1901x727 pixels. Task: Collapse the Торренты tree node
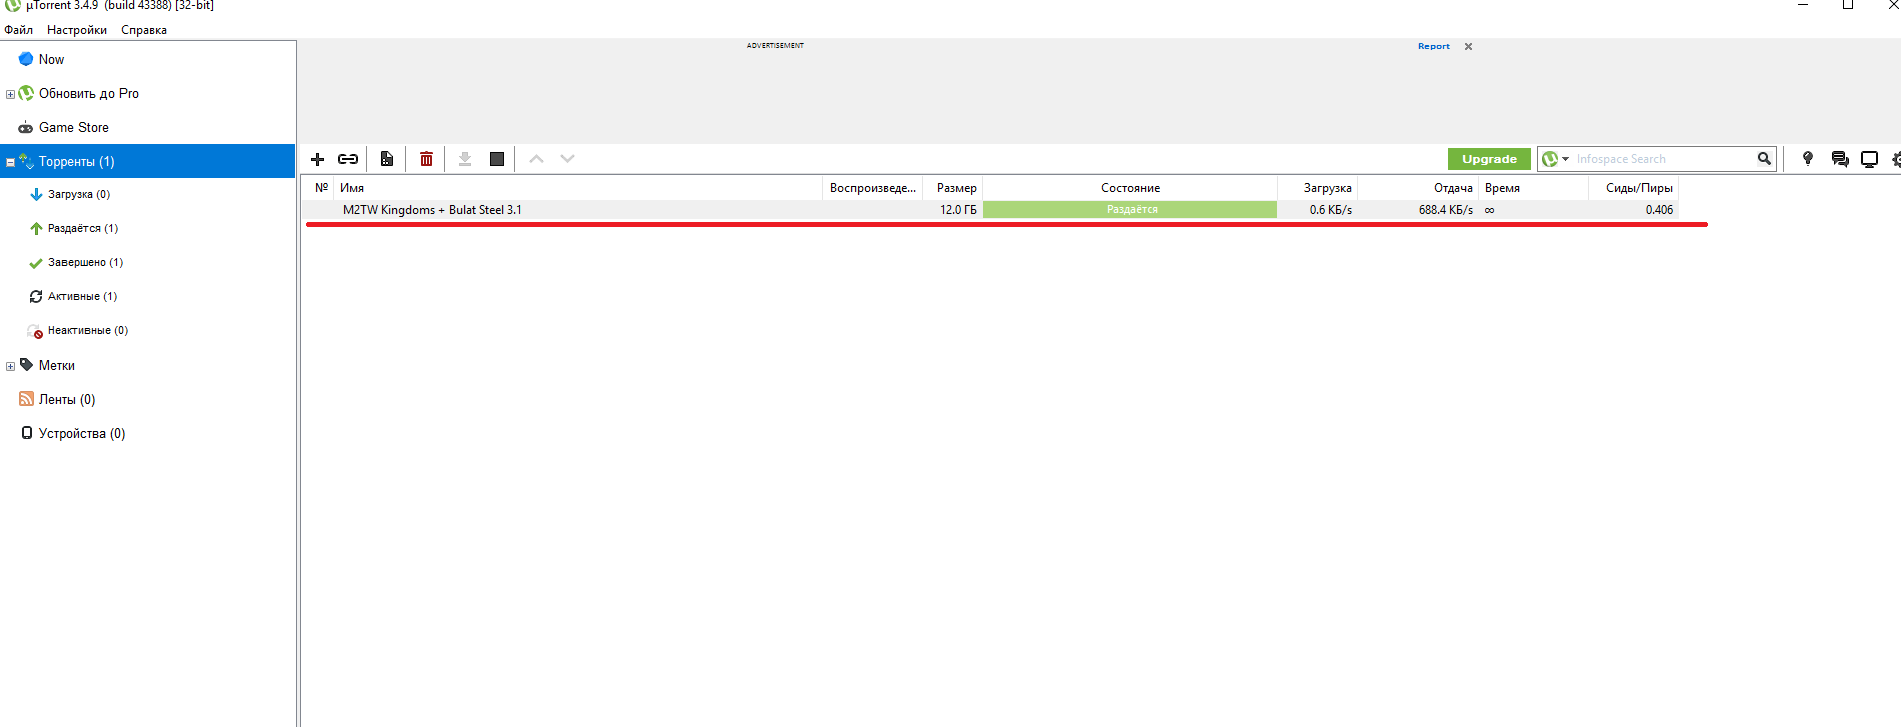[x=10, y=162]
